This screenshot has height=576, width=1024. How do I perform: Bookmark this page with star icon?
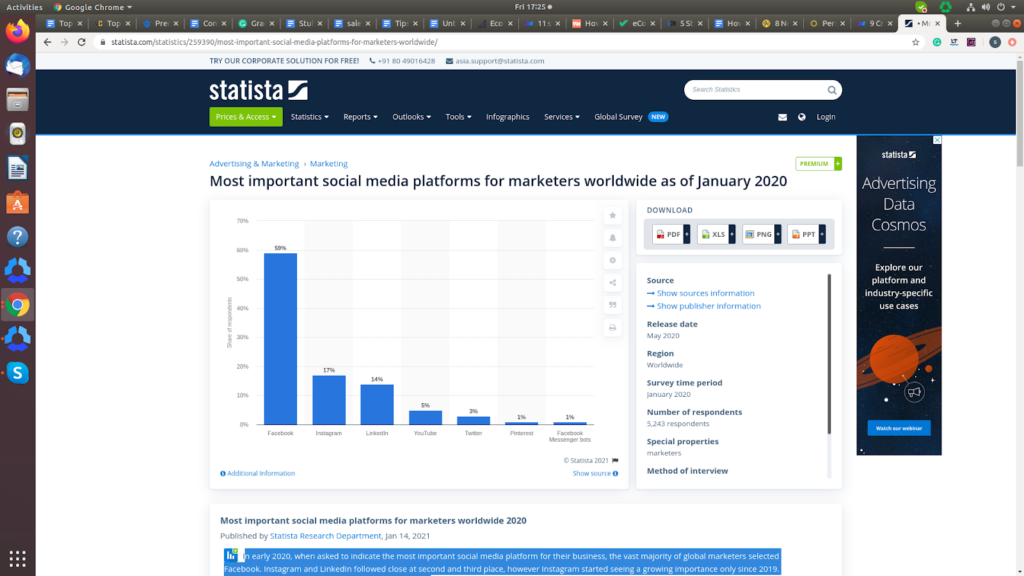915,42
